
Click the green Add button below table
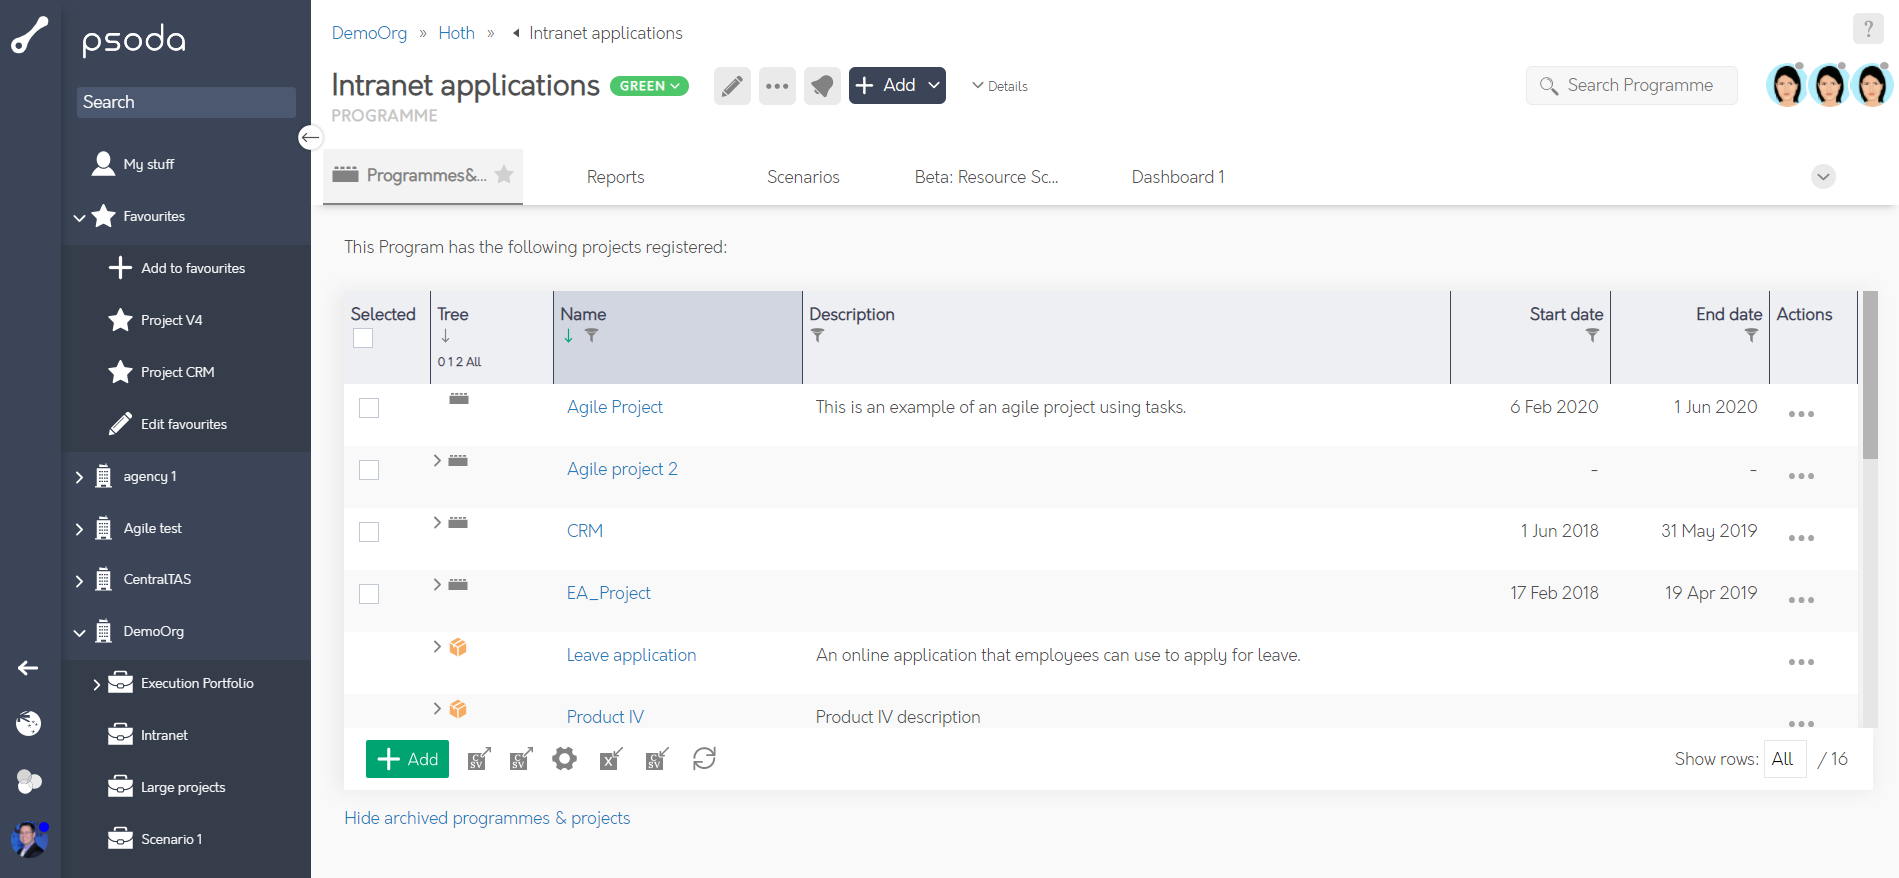coord(407,759)
